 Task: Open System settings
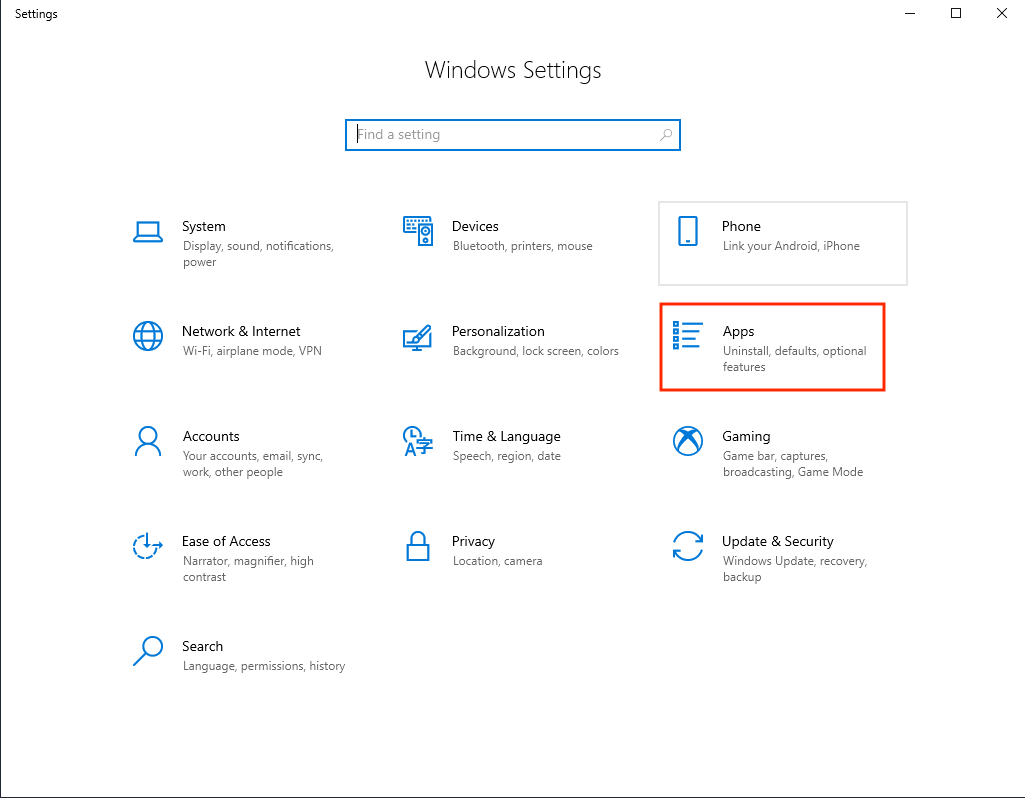tap(204, 226)
